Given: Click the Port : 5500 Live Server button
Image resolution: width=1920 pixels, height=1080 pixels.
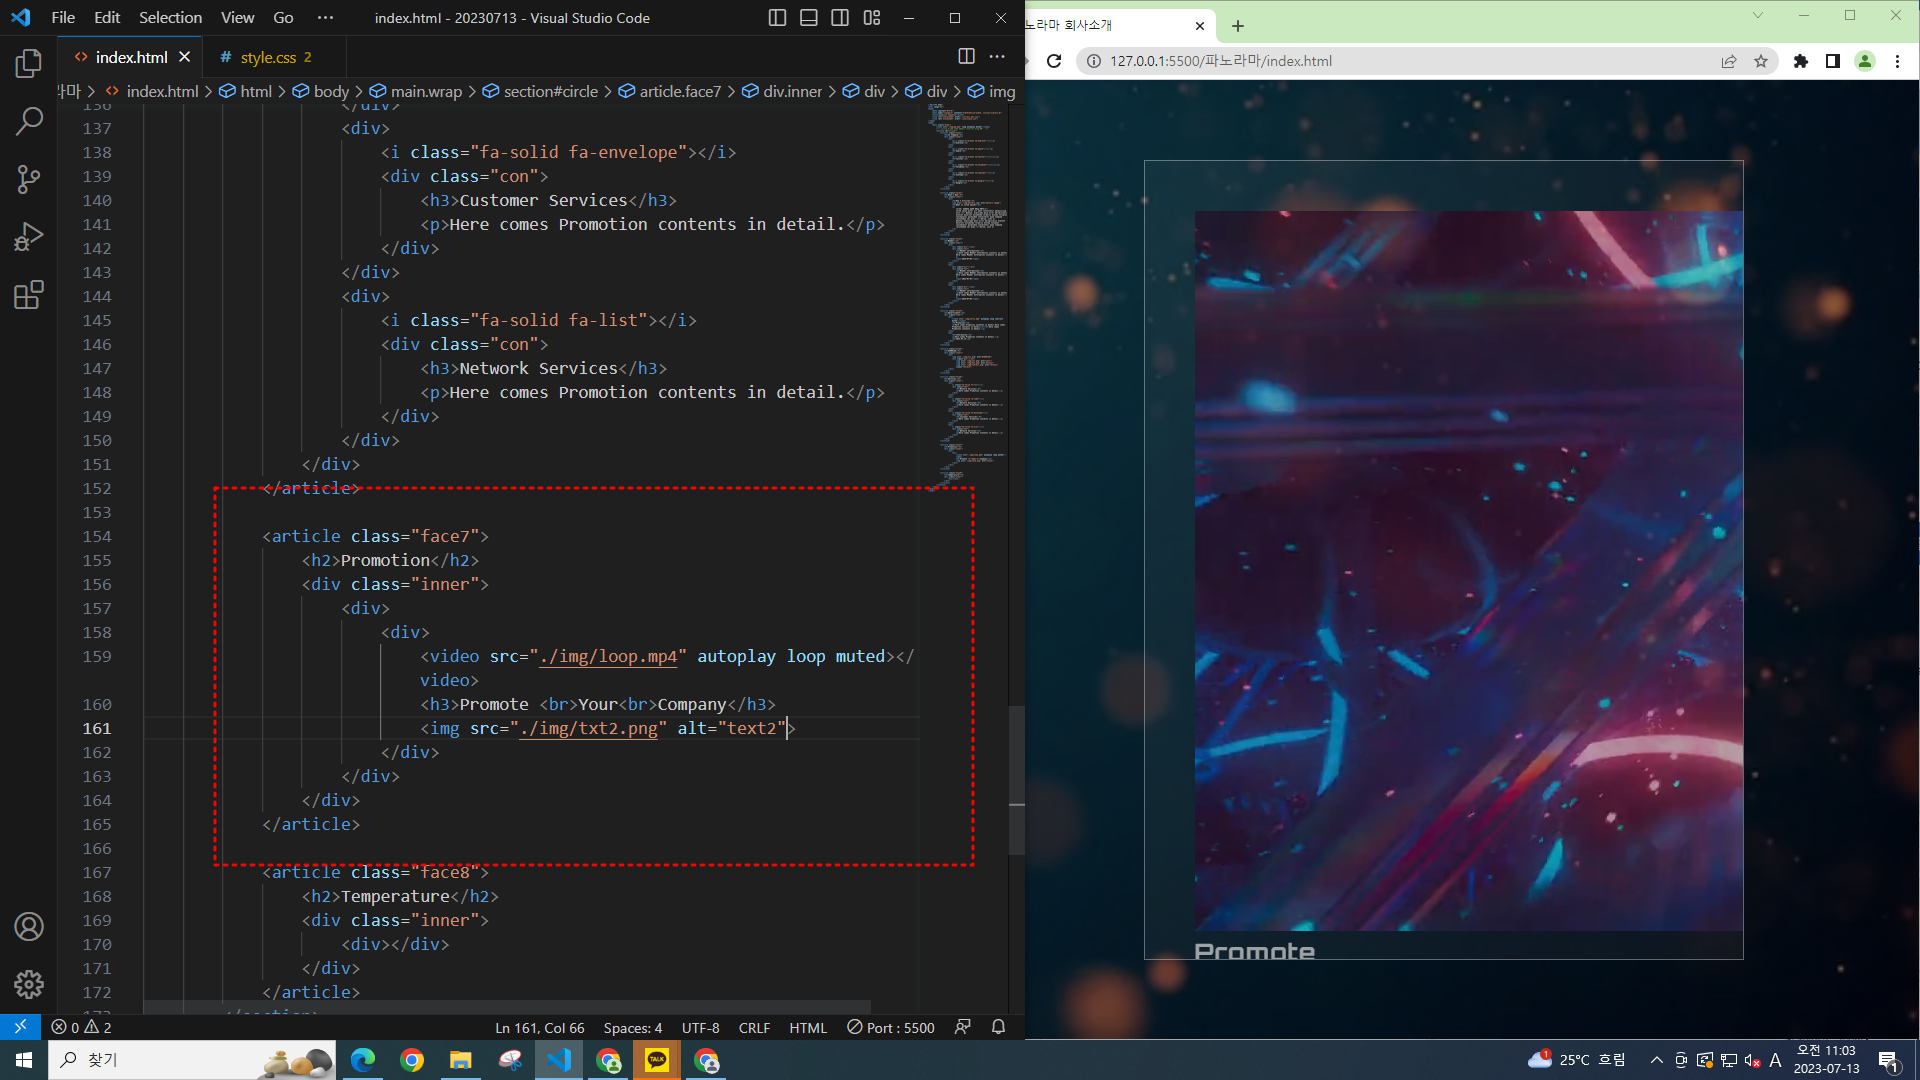Looking at the screenshot, I should point(890,1027).
